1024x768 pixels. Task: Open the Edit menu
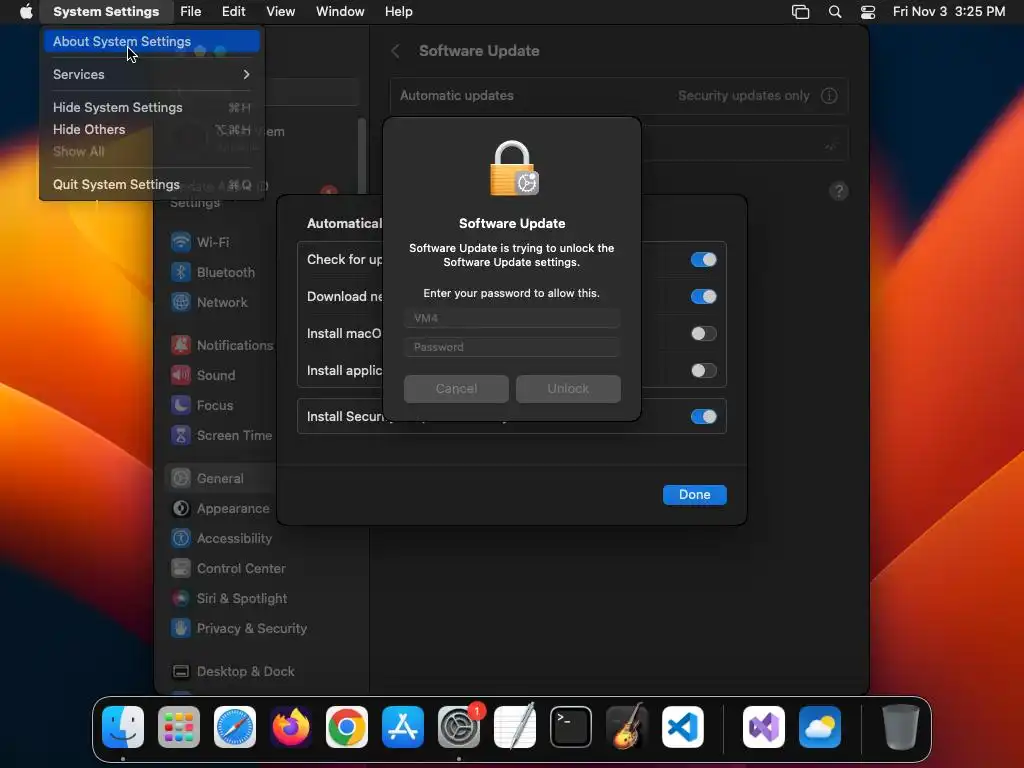coord(233,11)
